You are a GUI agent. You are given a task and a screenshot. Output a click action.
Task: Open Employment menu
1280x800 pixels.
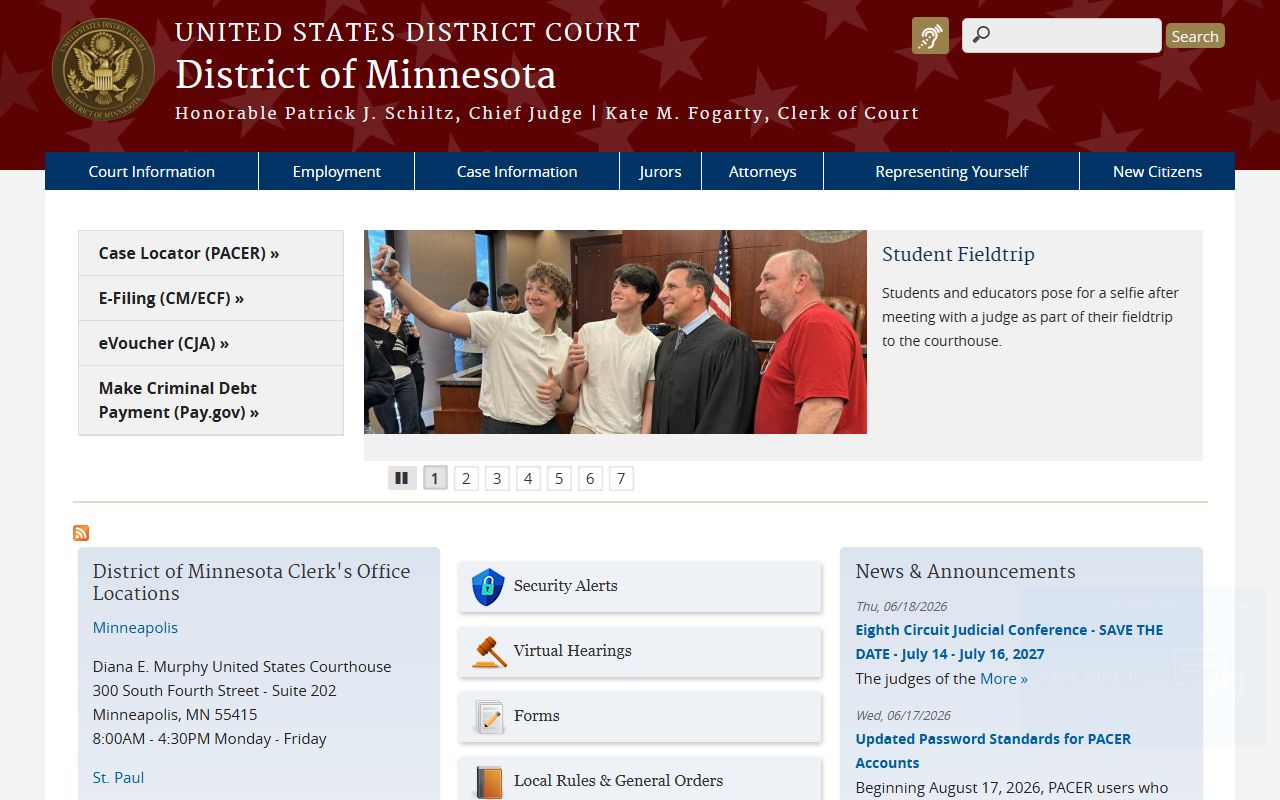point(337,171)
